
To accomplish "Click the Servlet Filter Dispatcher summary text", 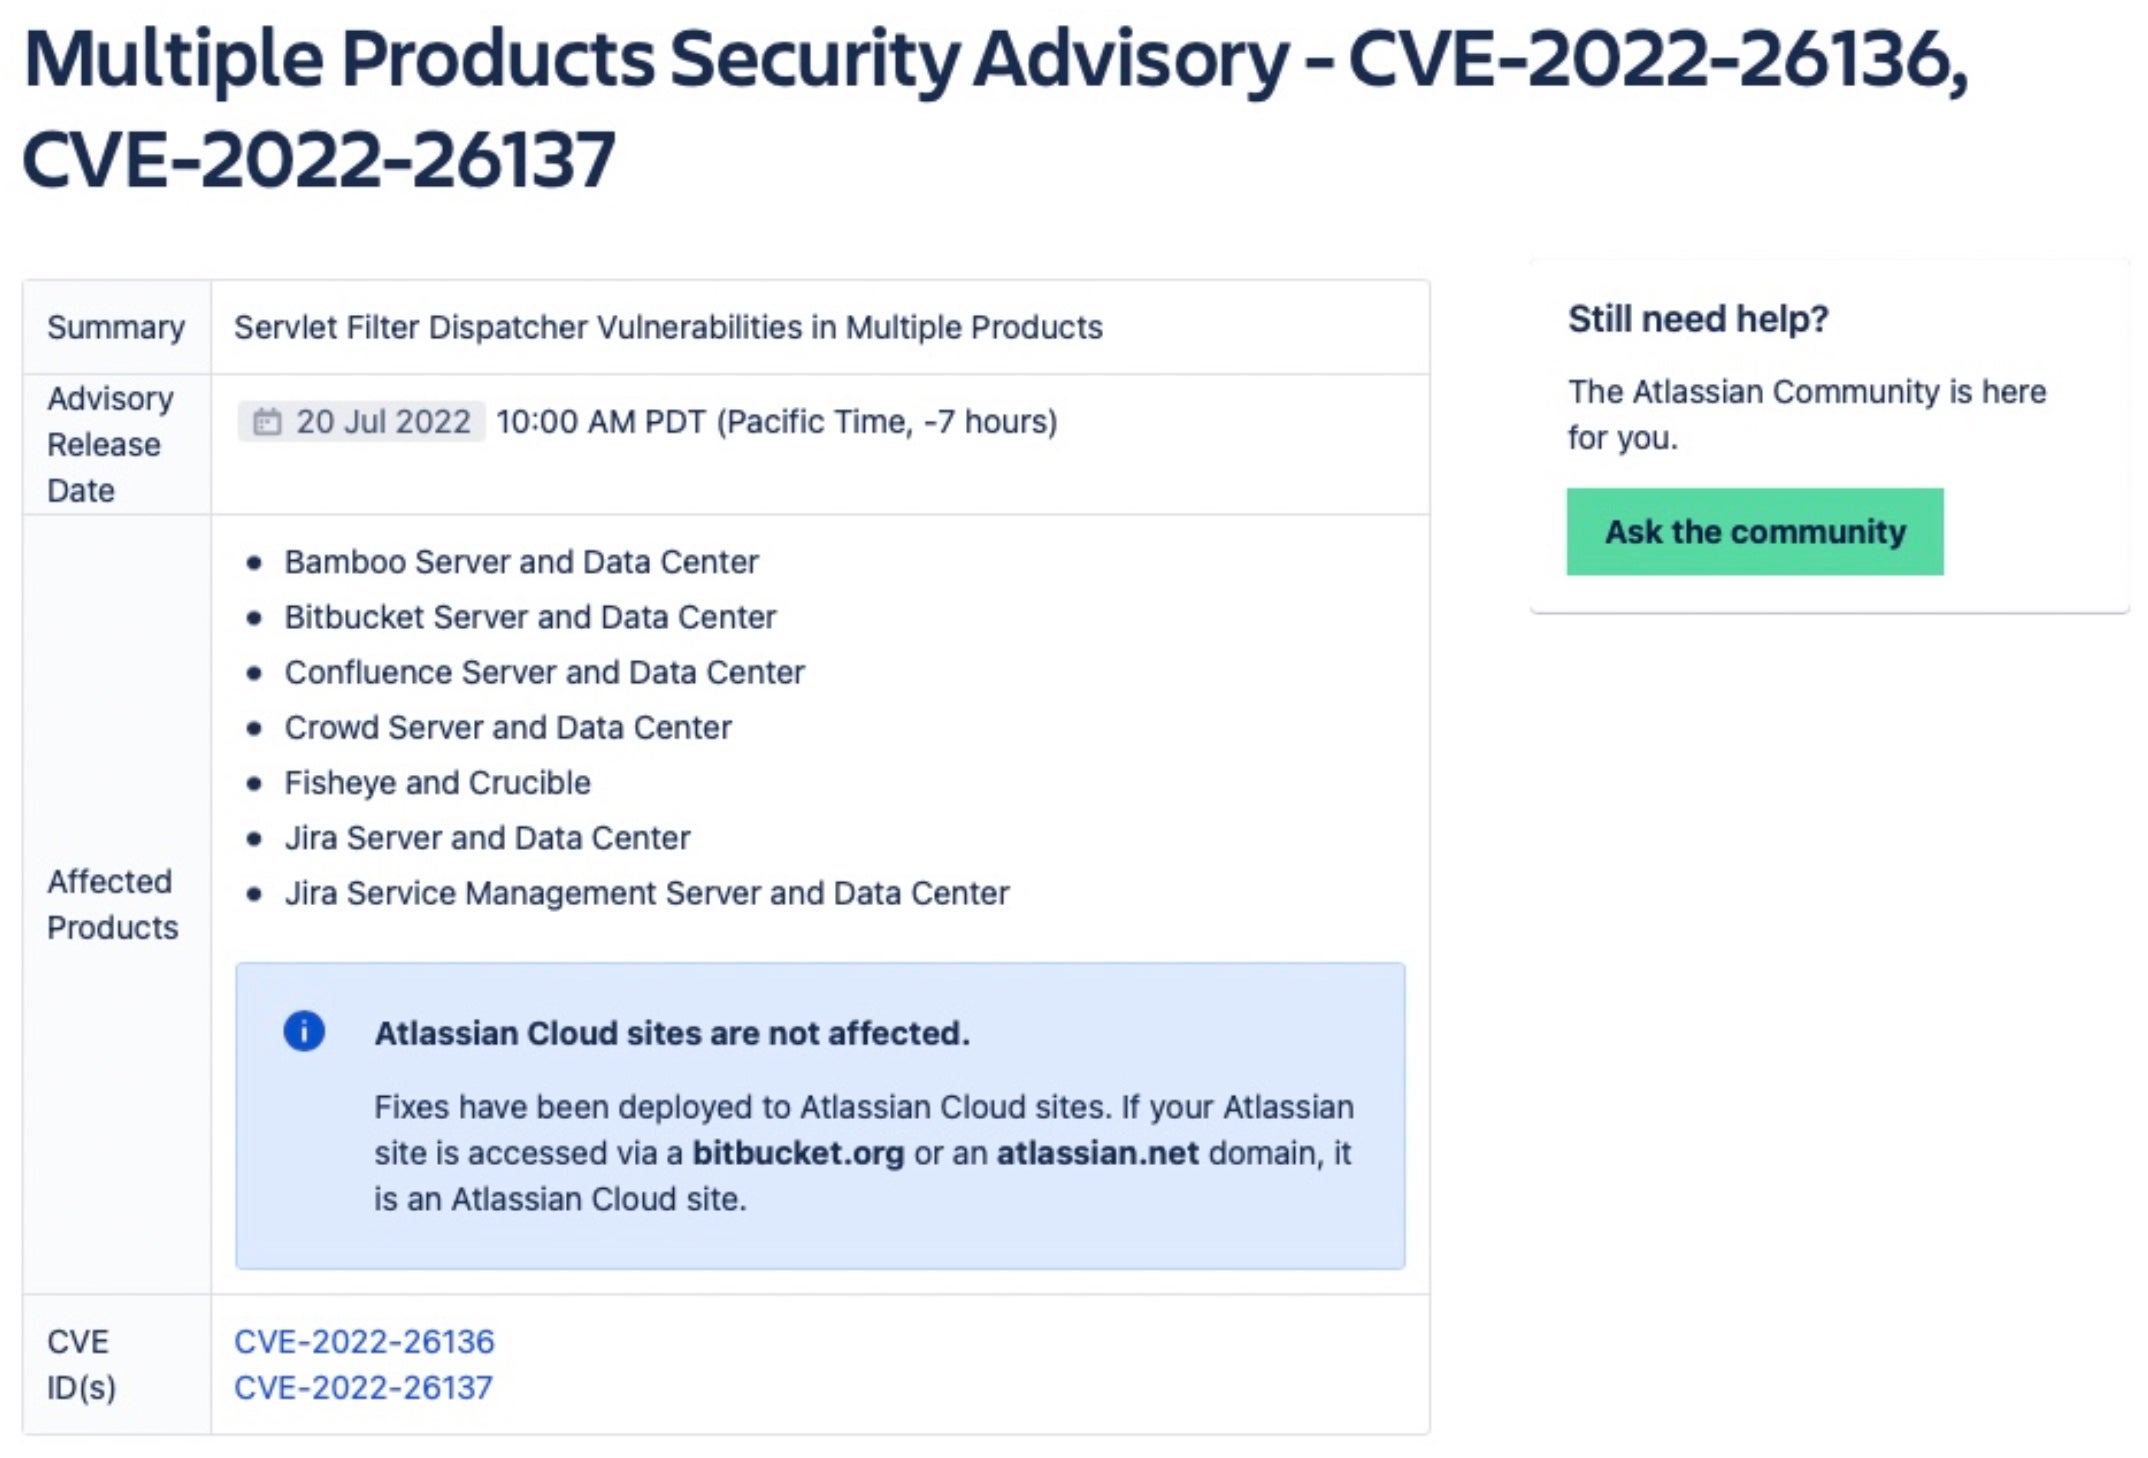I will tap(668, 327).
